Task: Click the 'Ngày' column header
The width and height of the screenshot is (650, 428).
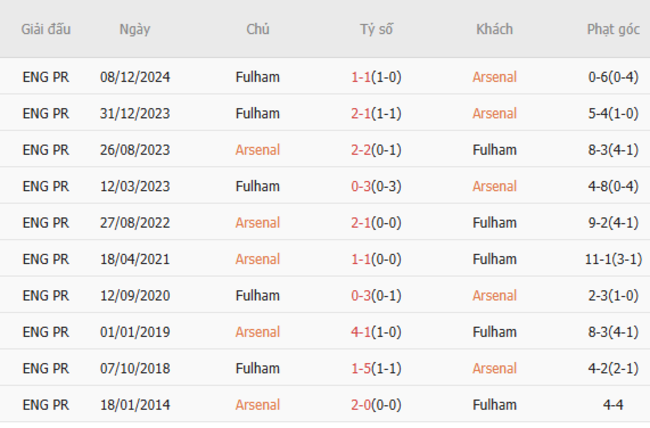Action: coord(135,29)
